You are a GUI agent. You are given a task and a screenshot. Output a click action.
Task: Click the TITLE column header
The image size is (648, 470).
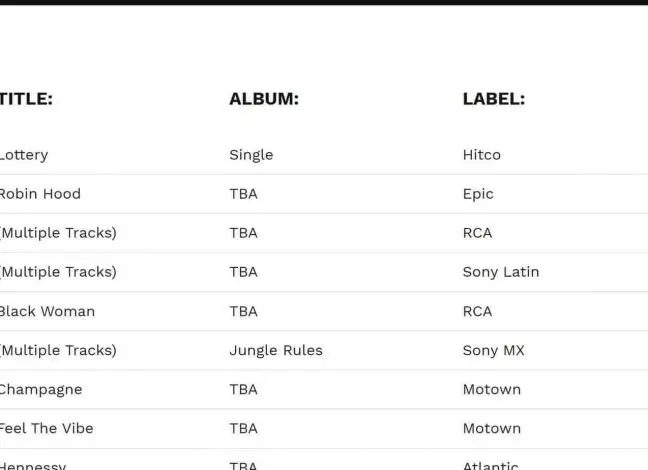click(26, 99)
